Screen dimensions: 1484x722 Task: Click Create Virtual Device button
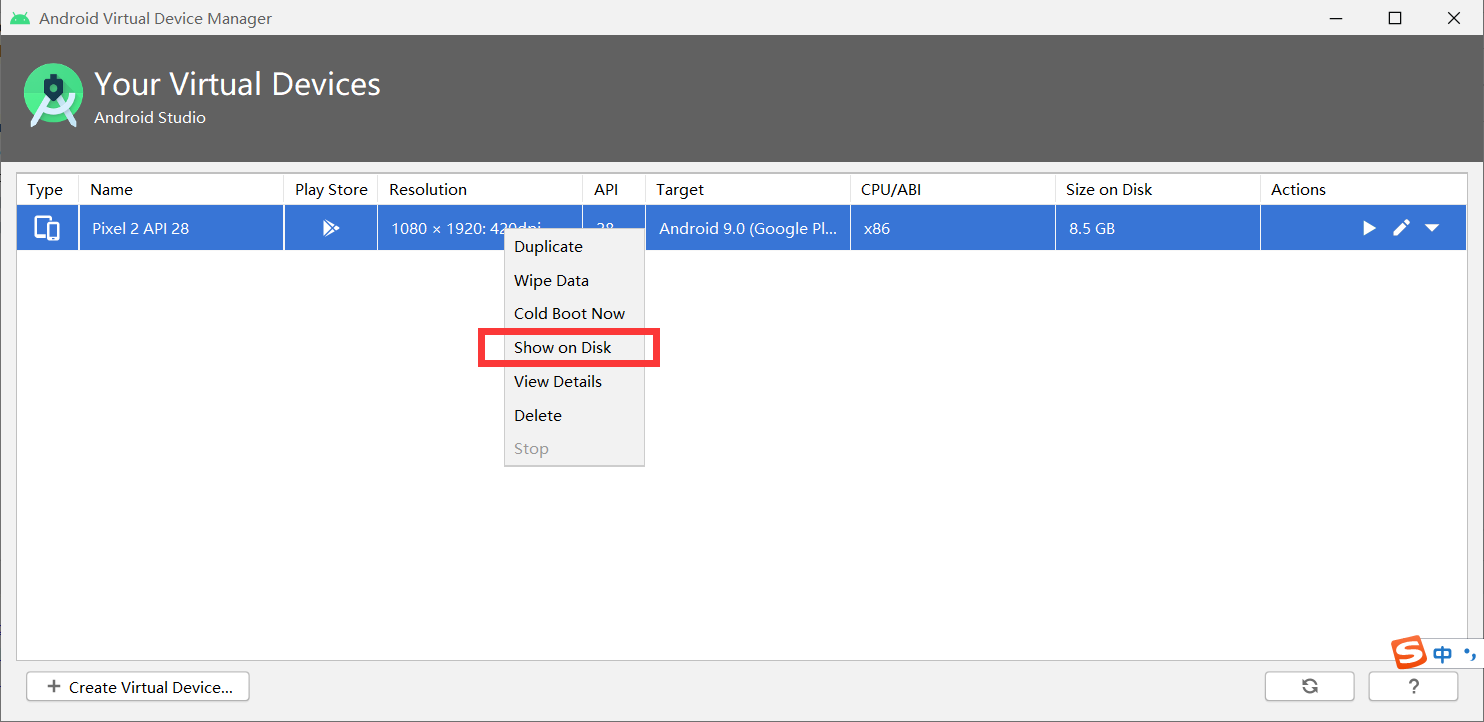pyautogui.click(x=137, y=686)
